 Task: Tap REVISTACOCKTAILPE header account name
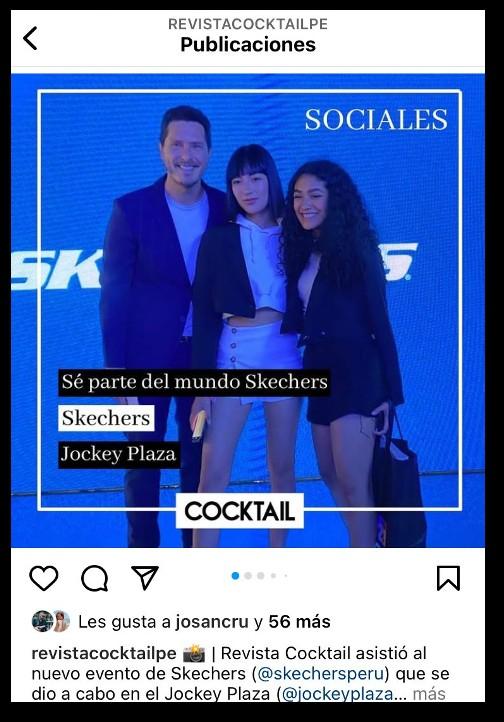point(248,24)
